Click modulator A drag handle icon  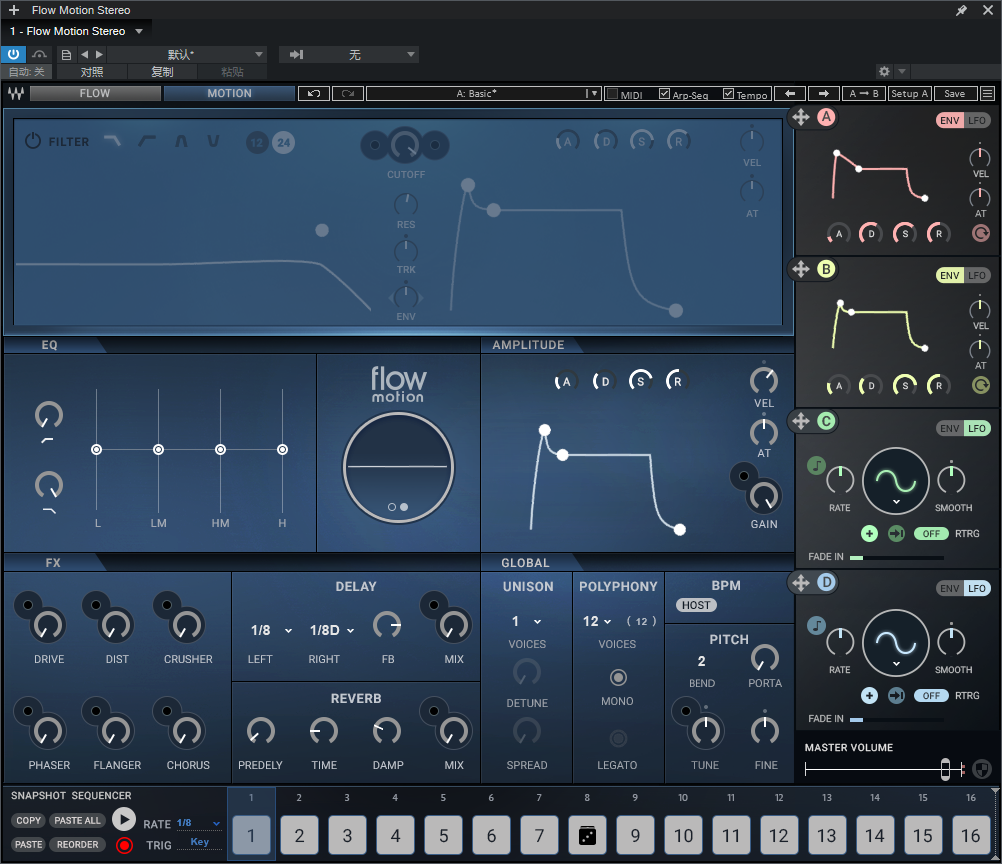click(x=801, y=117)
